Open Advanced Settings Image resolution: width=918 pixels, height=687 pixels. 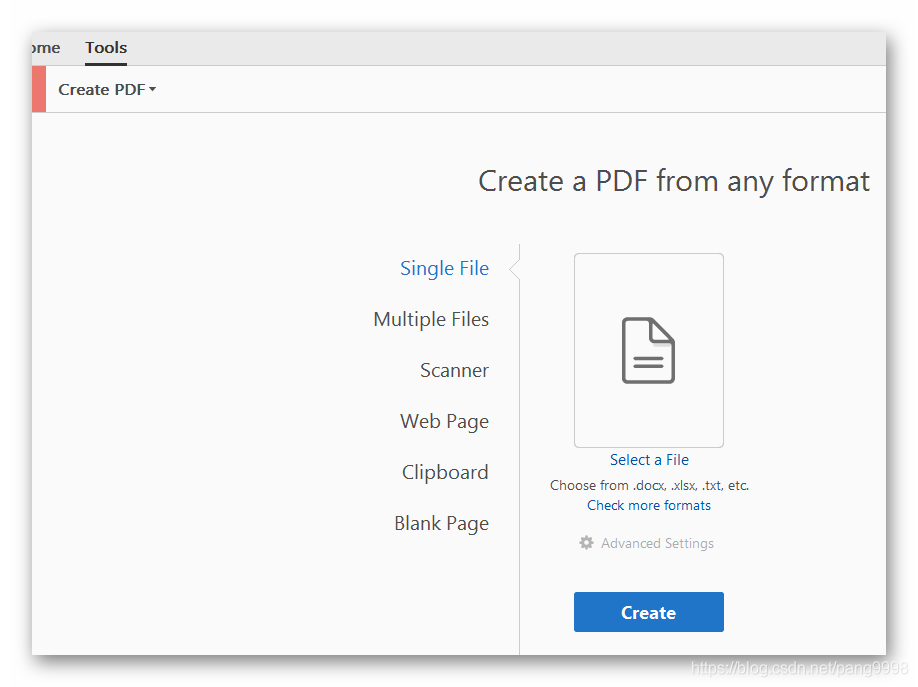(657, 543)
